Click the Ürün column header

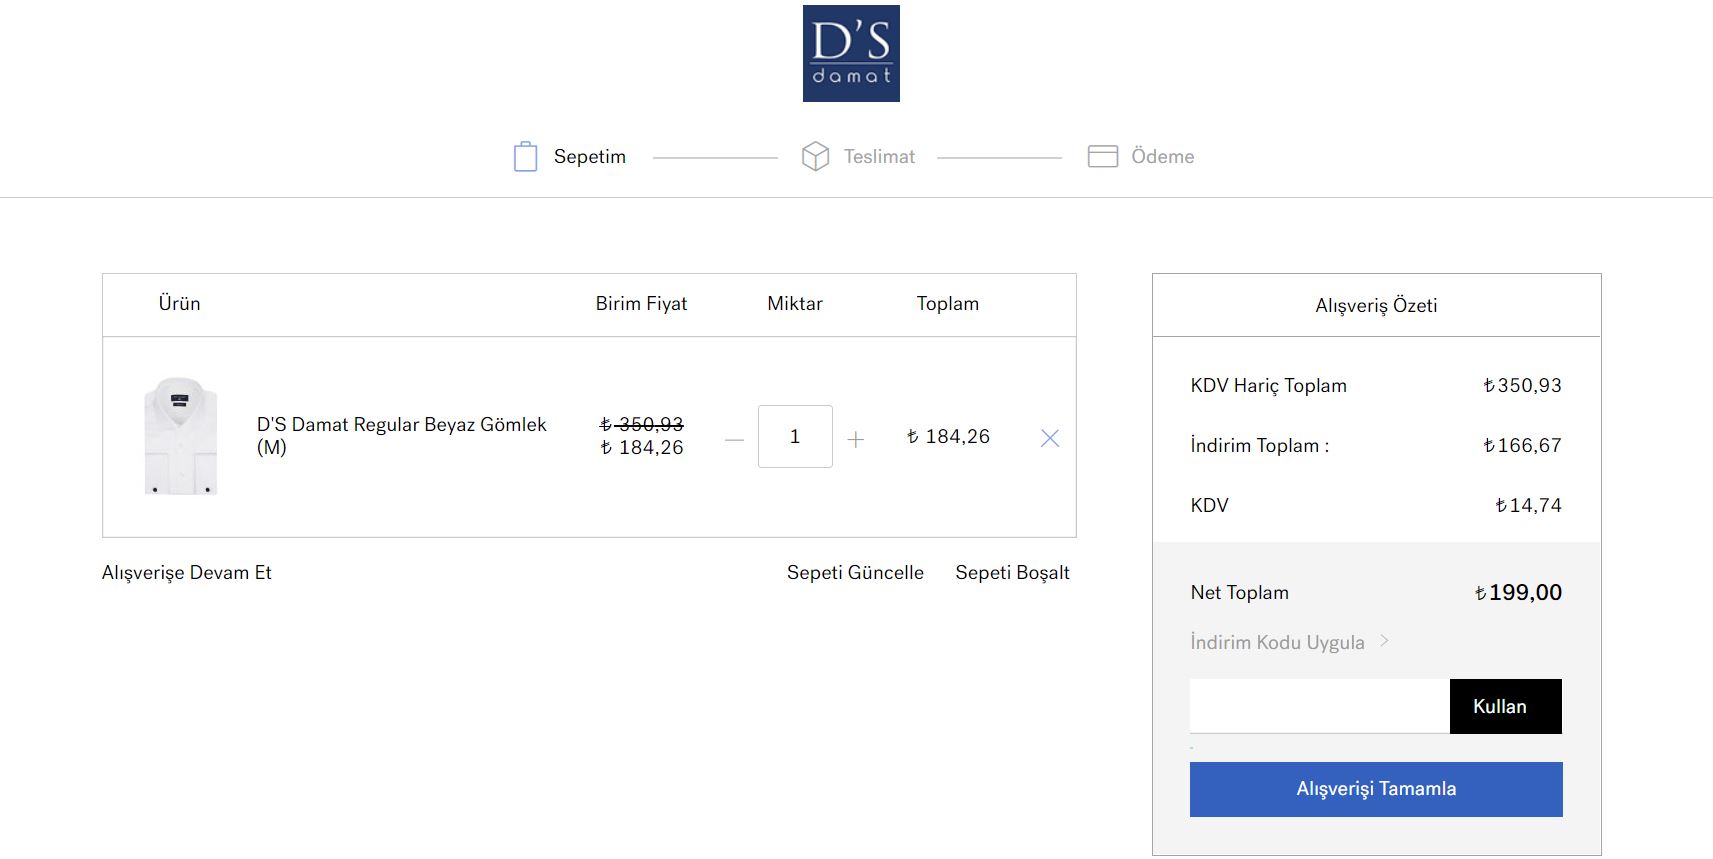click(x=179, y=304)
